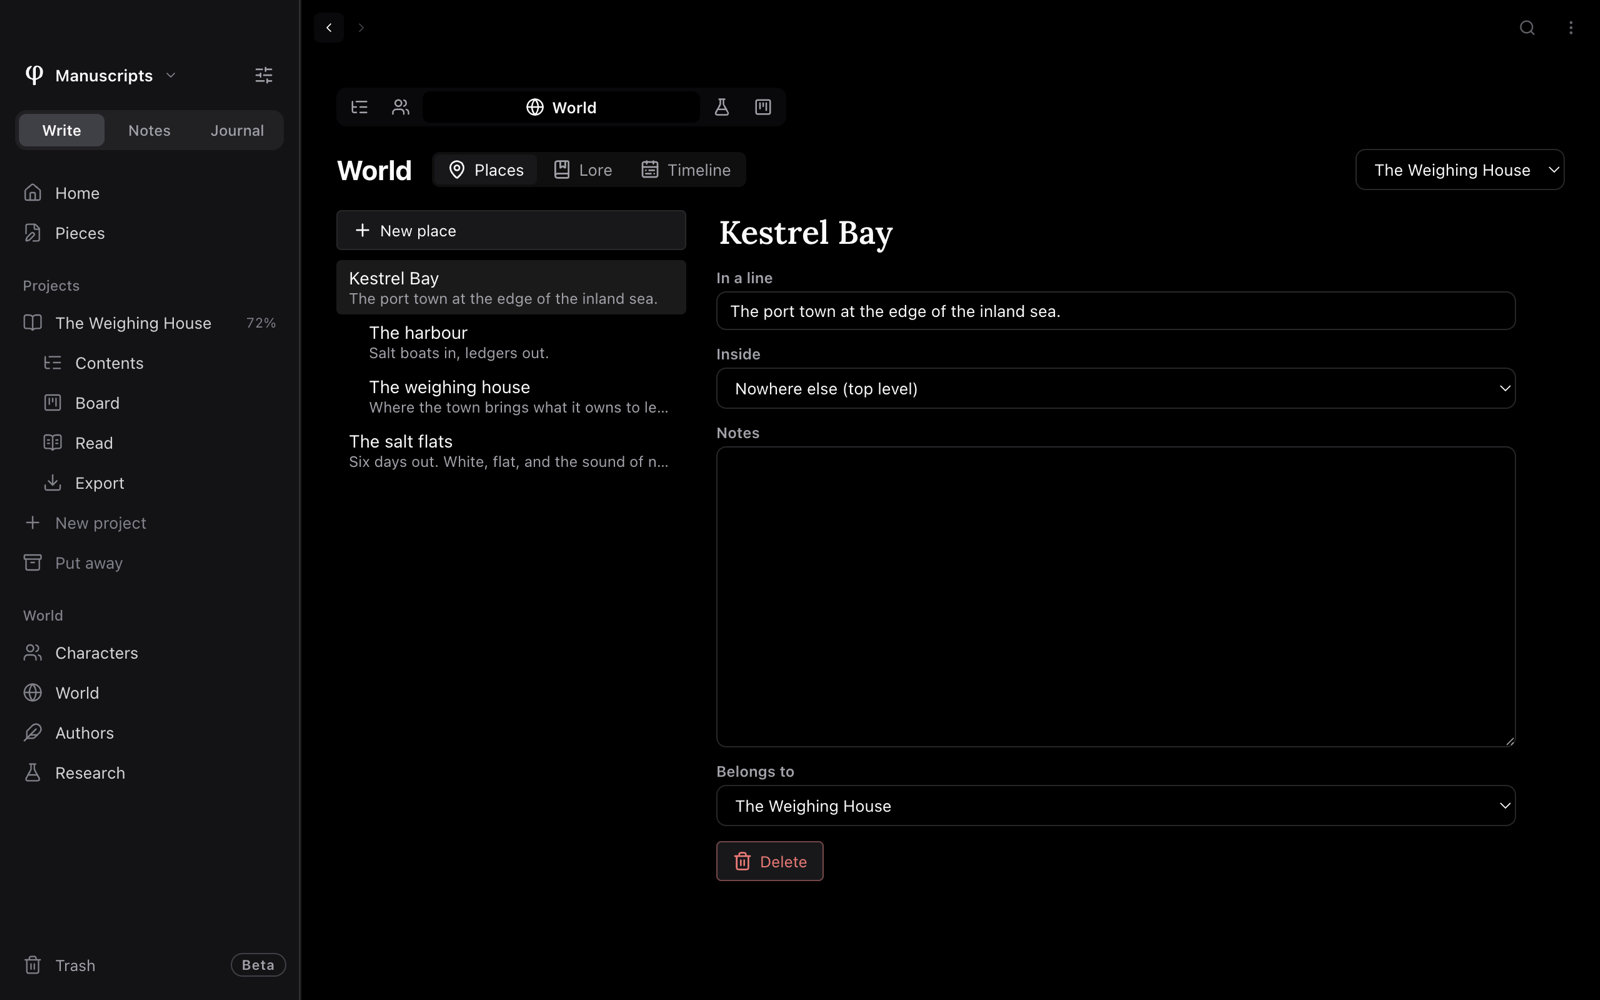Open Export under The Weighing House

tap(160, 483)
